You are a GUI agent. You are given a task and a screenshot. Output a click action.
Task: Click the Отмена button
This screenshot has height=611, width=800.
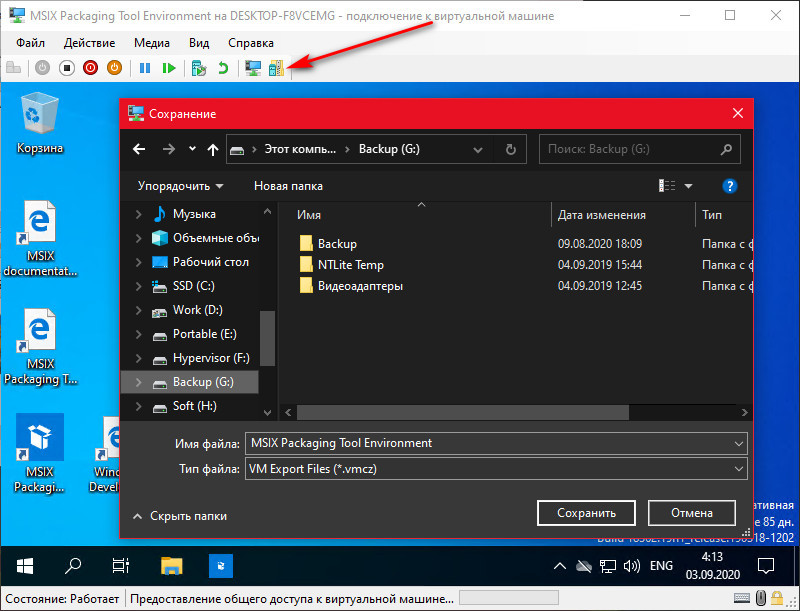click(692, 513)
